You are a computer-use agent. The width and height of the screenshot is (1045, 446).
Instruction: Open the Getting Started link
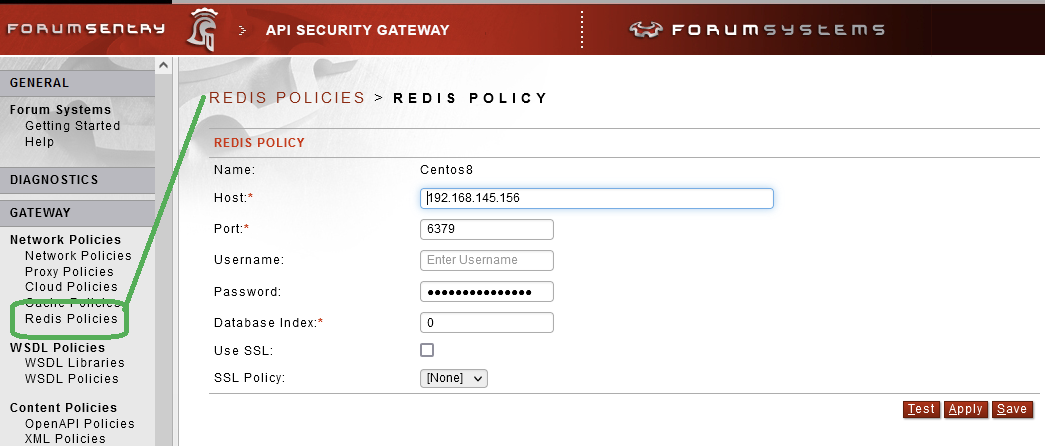pyautogui.click(x=73, y=125)
